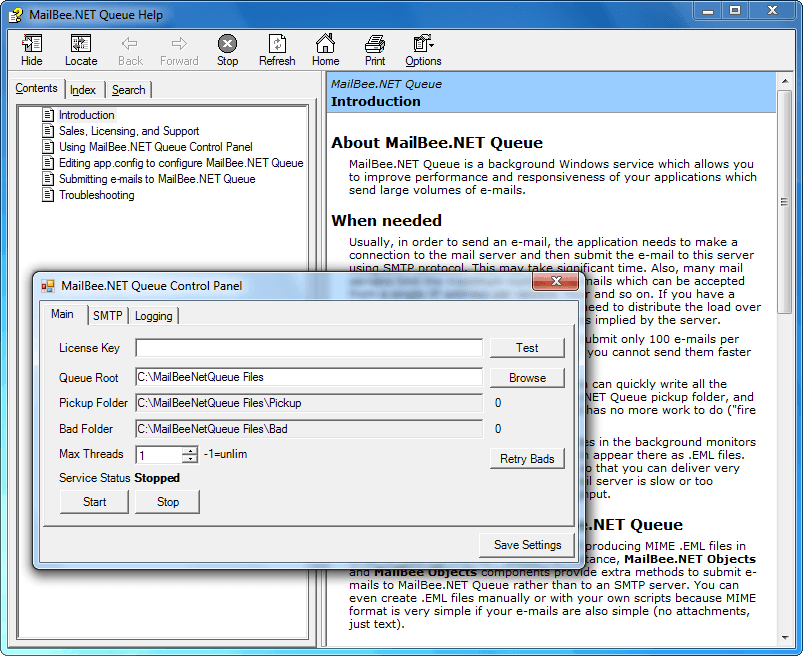Print the current help topic
The image size is (803, 656).
coord(375,50)
